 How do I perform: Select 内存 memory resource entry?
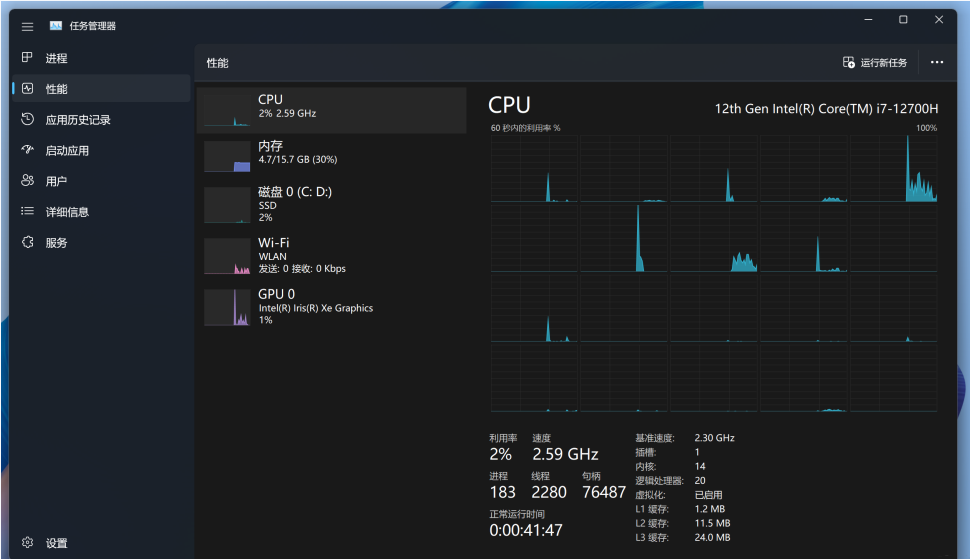point(332,156)
